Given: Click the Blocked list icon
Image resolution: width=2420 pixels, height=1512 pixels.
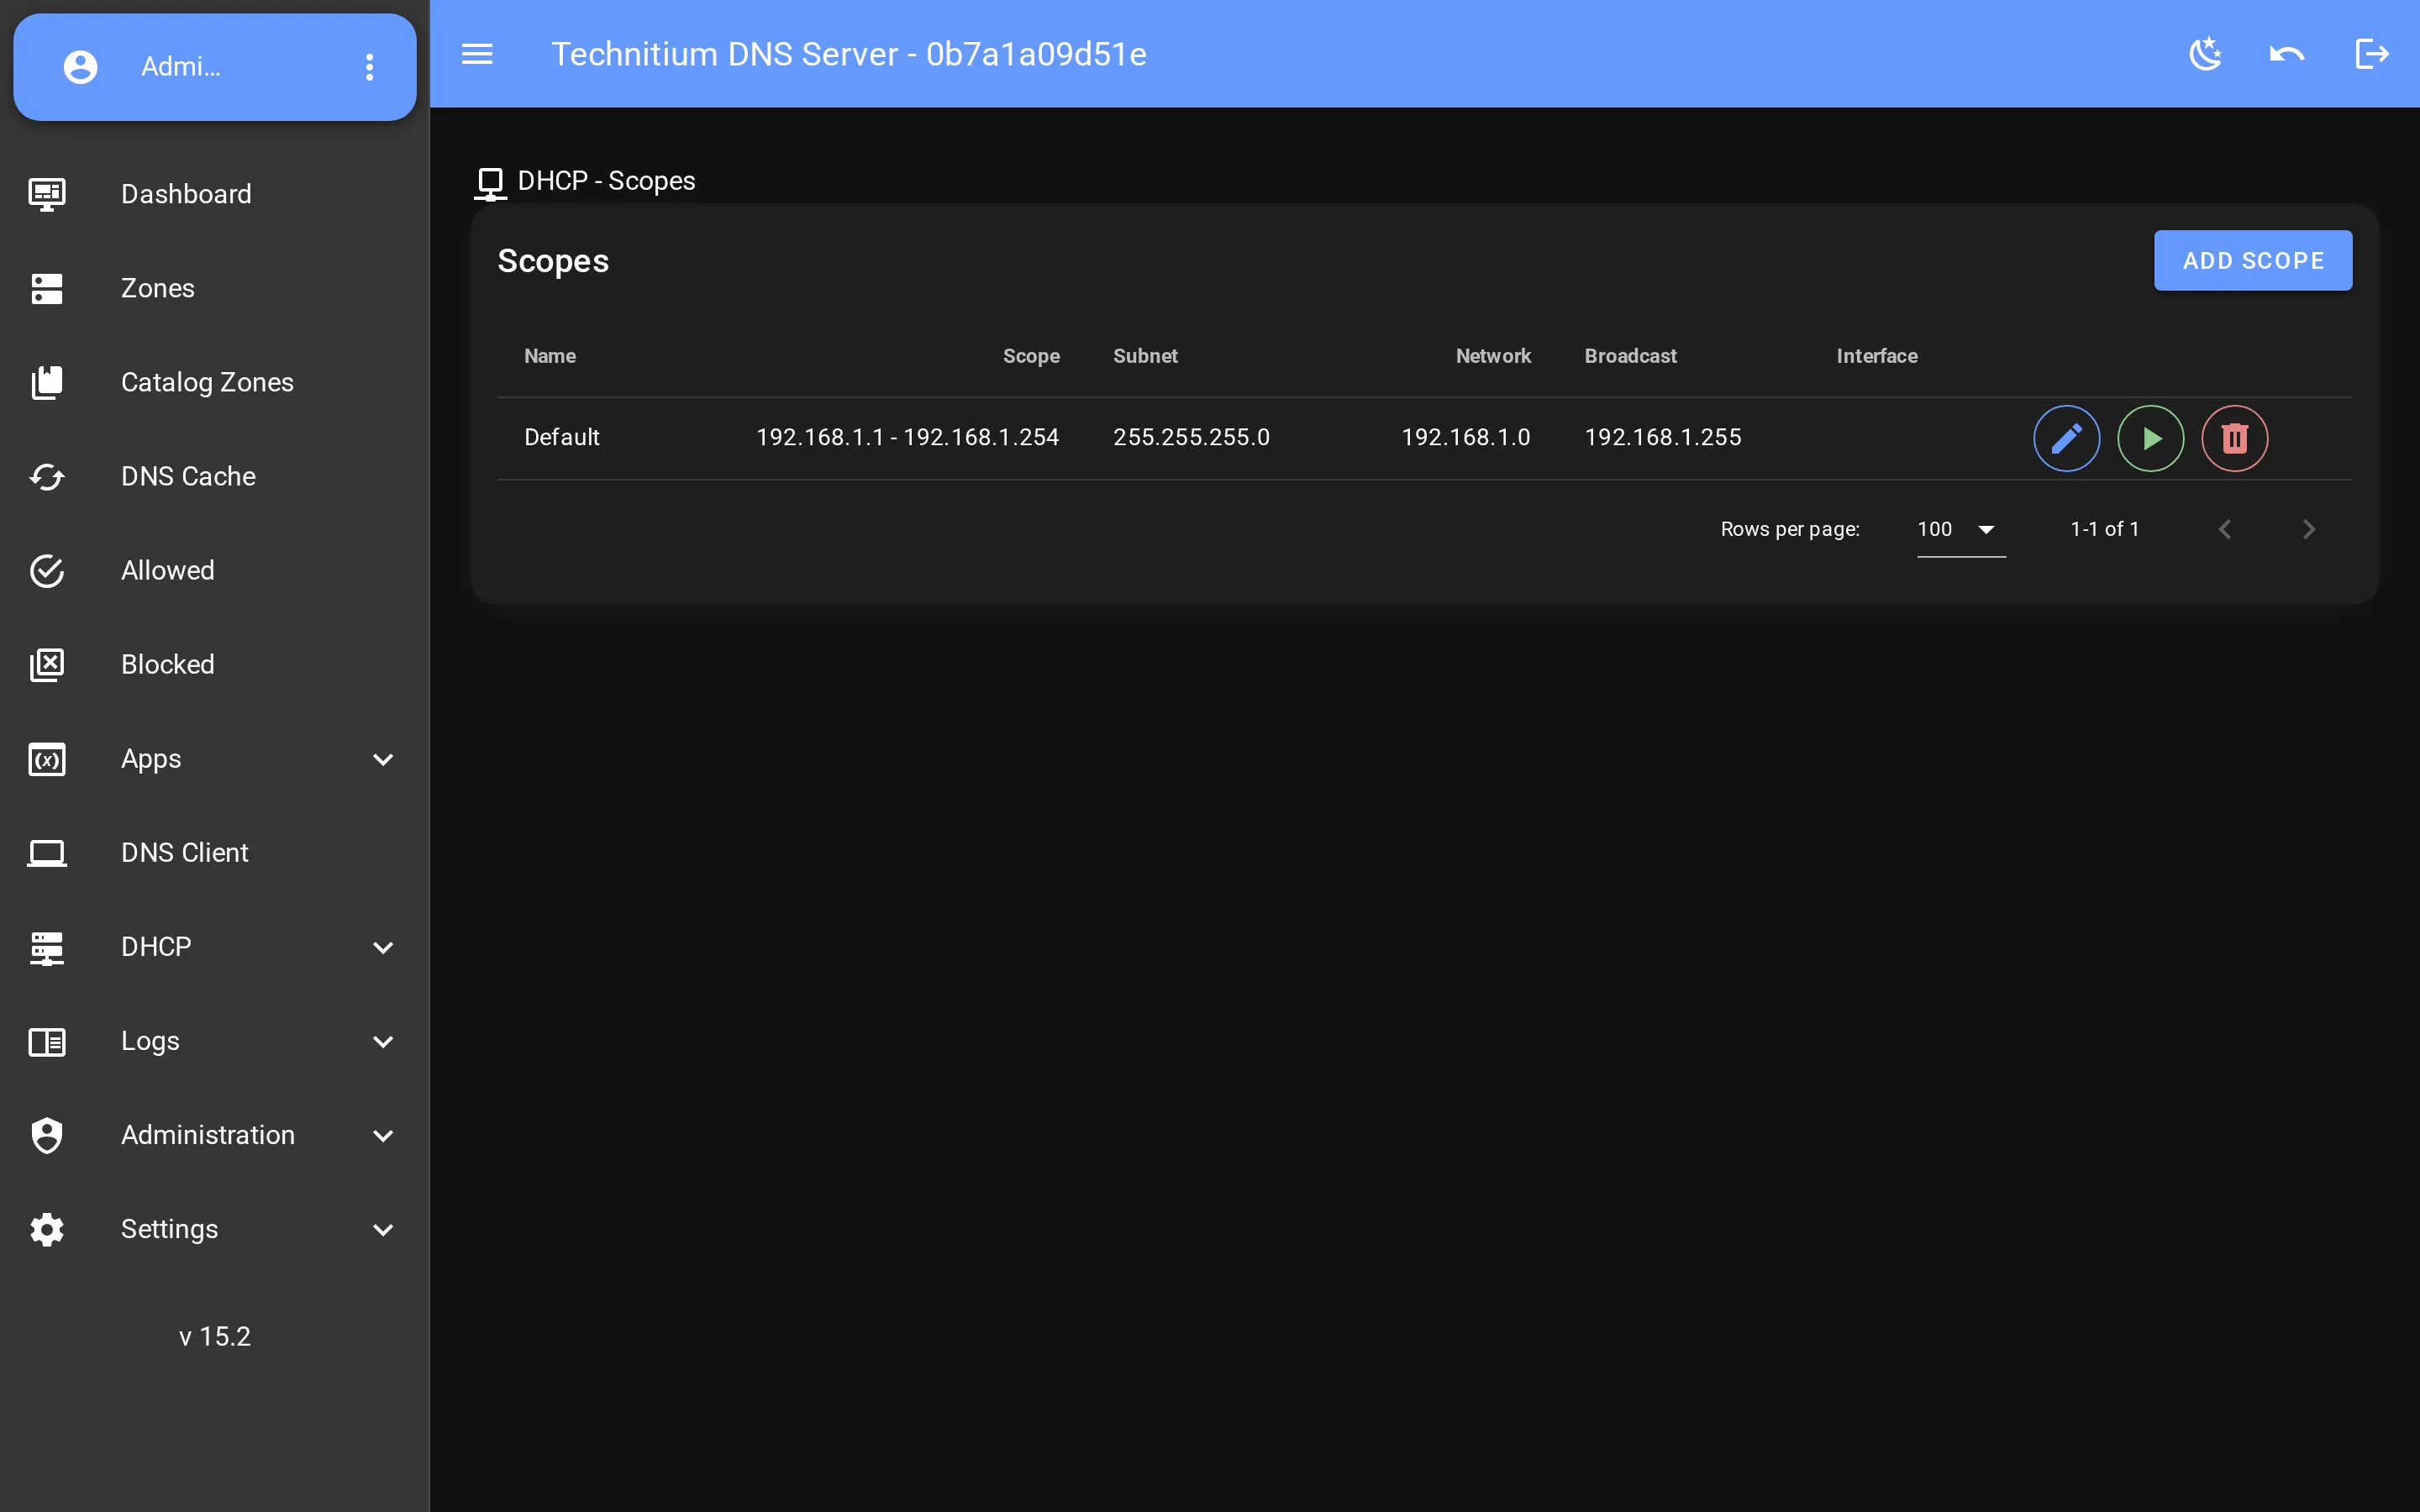Looking at the screenshot, I should tap(47, 665).
